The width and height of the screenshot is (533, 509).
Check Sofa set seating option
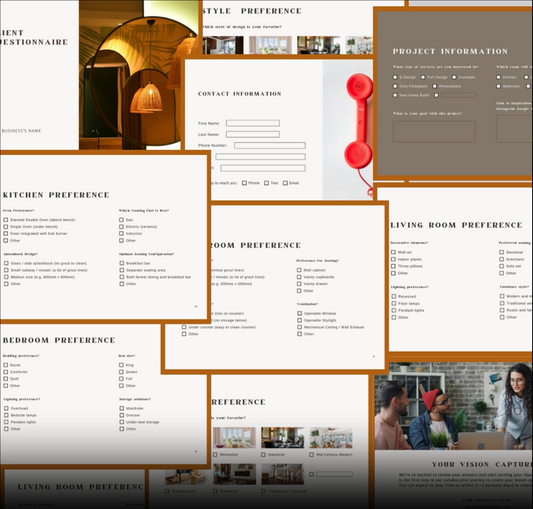click(502, 266)
